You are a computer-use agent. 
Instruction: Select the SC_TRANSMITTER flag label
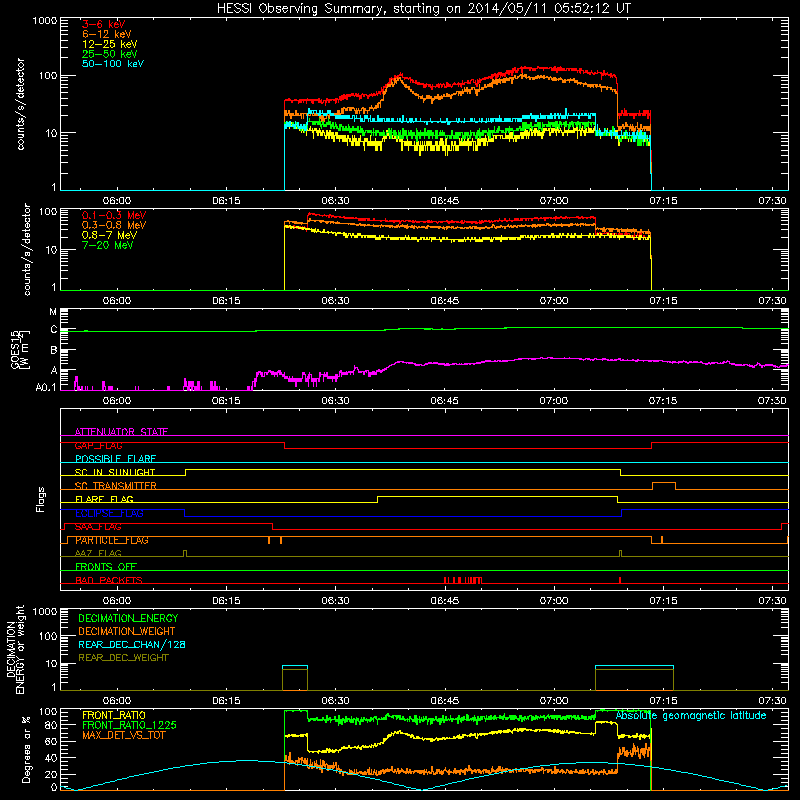pos(115,486)
